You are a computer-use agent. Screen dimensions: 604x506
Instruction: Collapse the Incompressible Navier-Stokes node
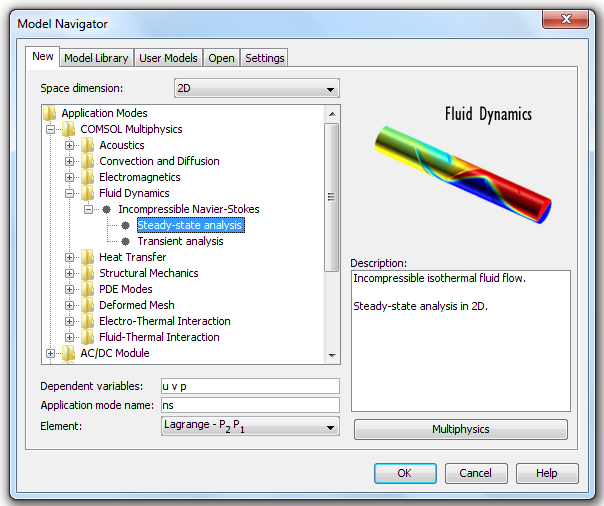[x=89, y=209]
